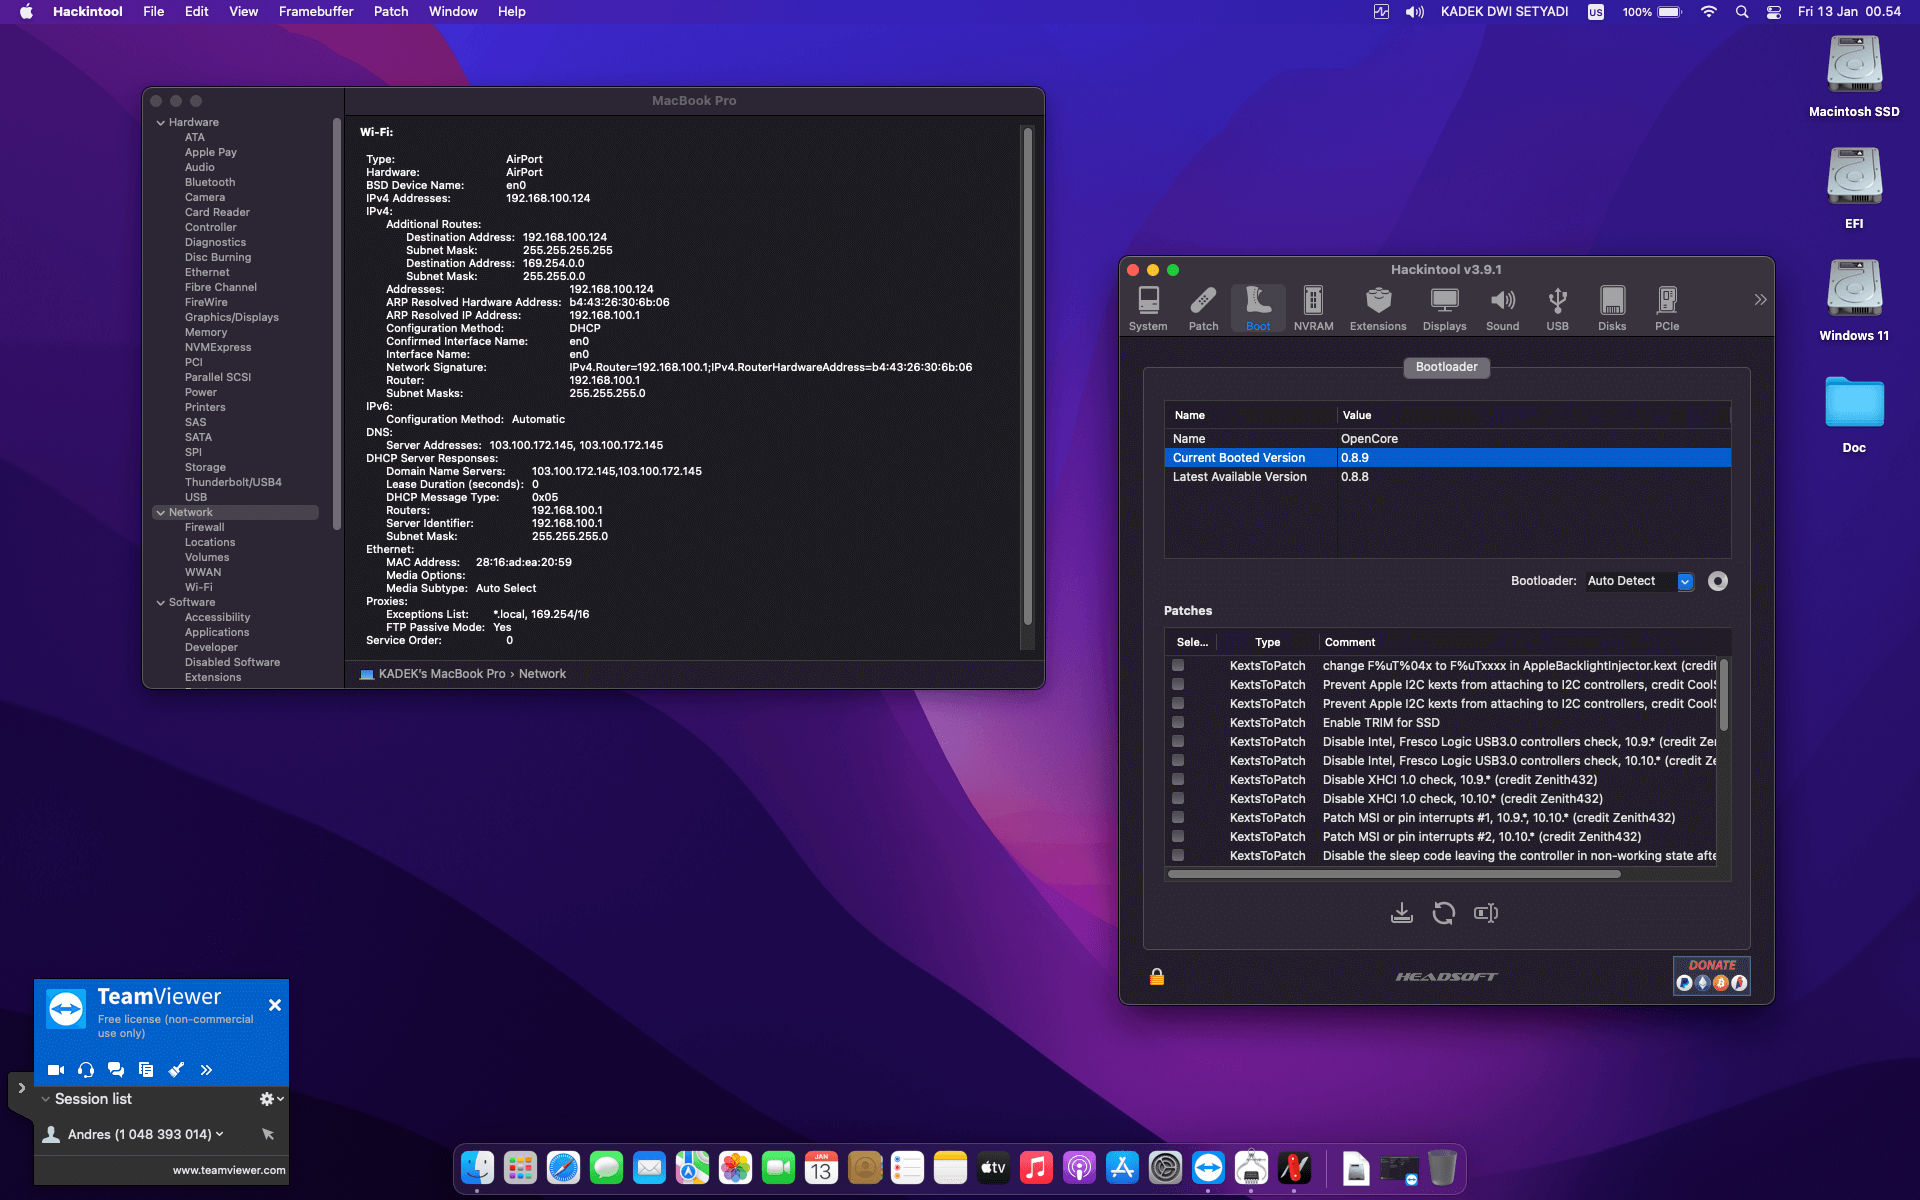Viewport: 1920px width, 1200px height.
Task: Open the Bootloader Auto Detect dropdown
Action: tap(1686, 581)
